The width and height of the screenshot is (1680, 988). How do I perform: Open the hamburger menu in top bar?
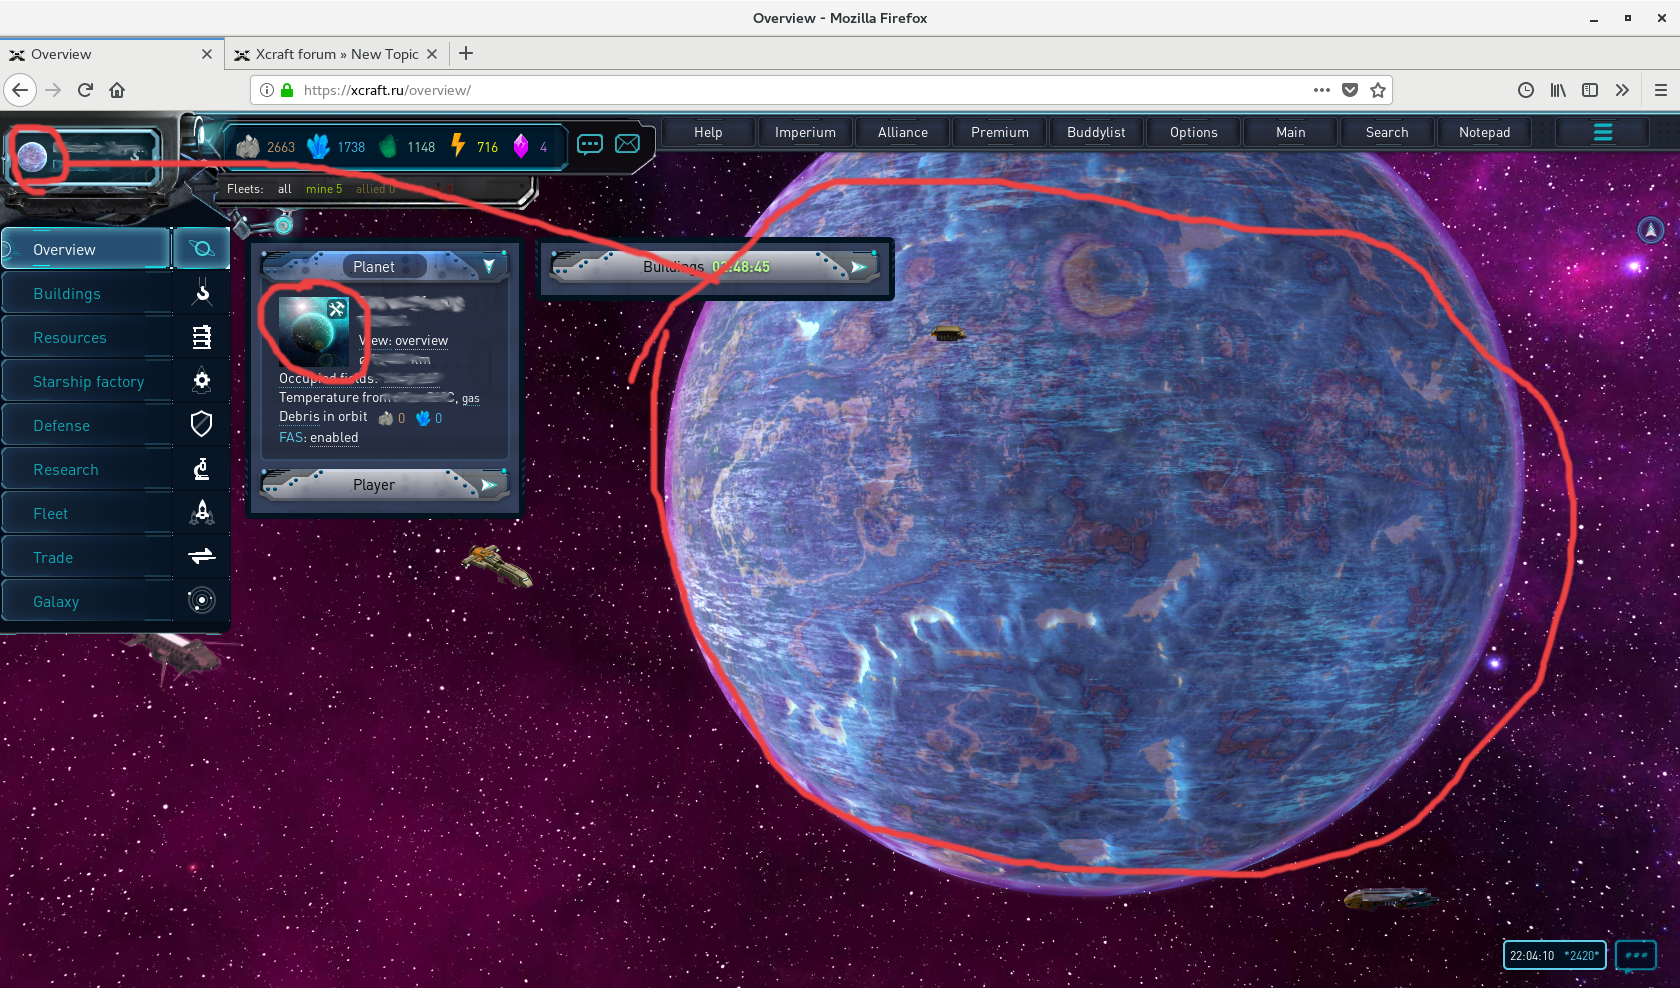coord(1602,132)
